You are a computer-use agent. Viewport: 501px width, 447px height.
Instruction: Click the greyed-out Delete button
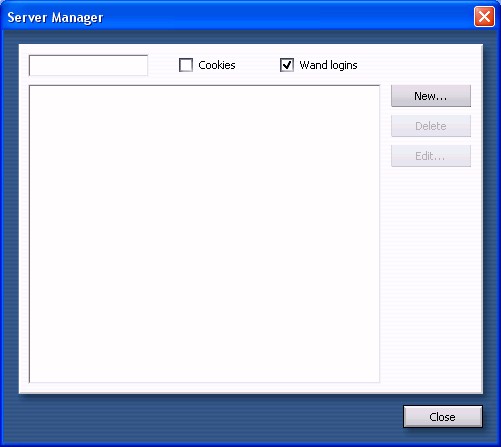[431, 126]
